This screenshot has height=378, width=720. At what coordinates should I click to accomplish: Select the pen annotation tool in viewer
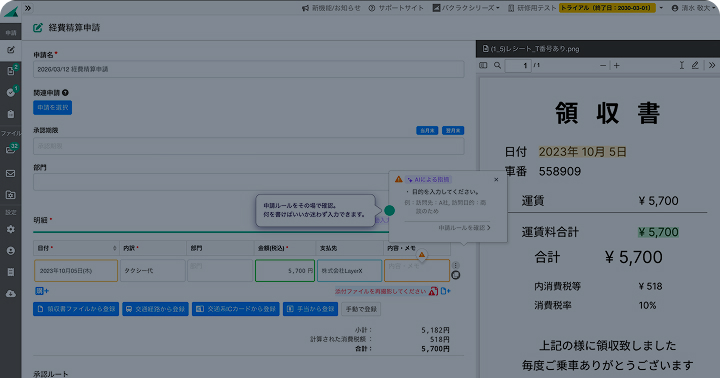coord(695,66)
